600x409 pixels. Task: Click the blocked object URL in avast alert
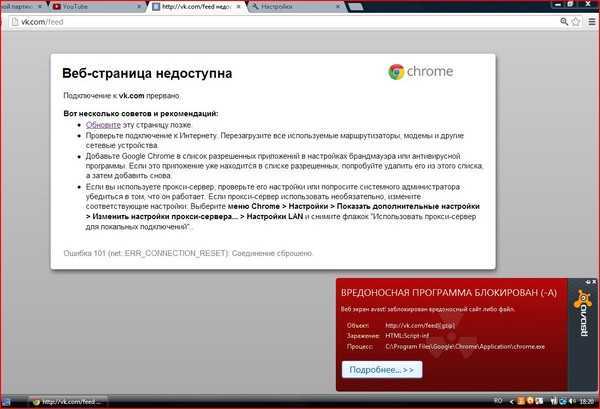coord(420,326)
